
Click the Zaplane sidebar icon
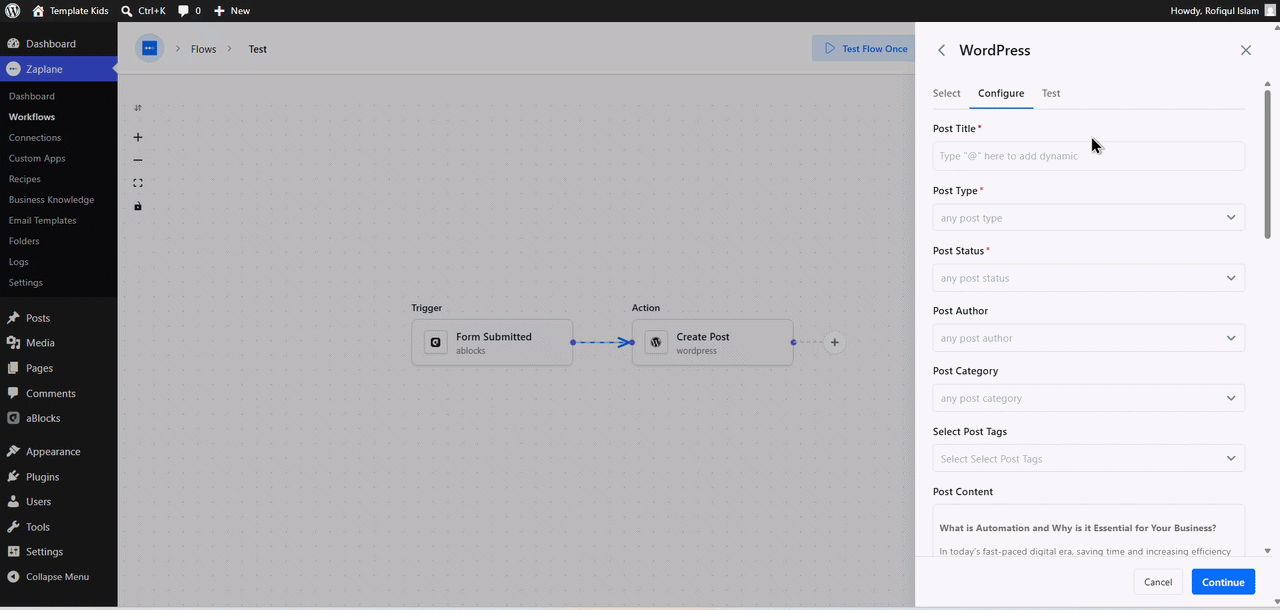[13, 69]
